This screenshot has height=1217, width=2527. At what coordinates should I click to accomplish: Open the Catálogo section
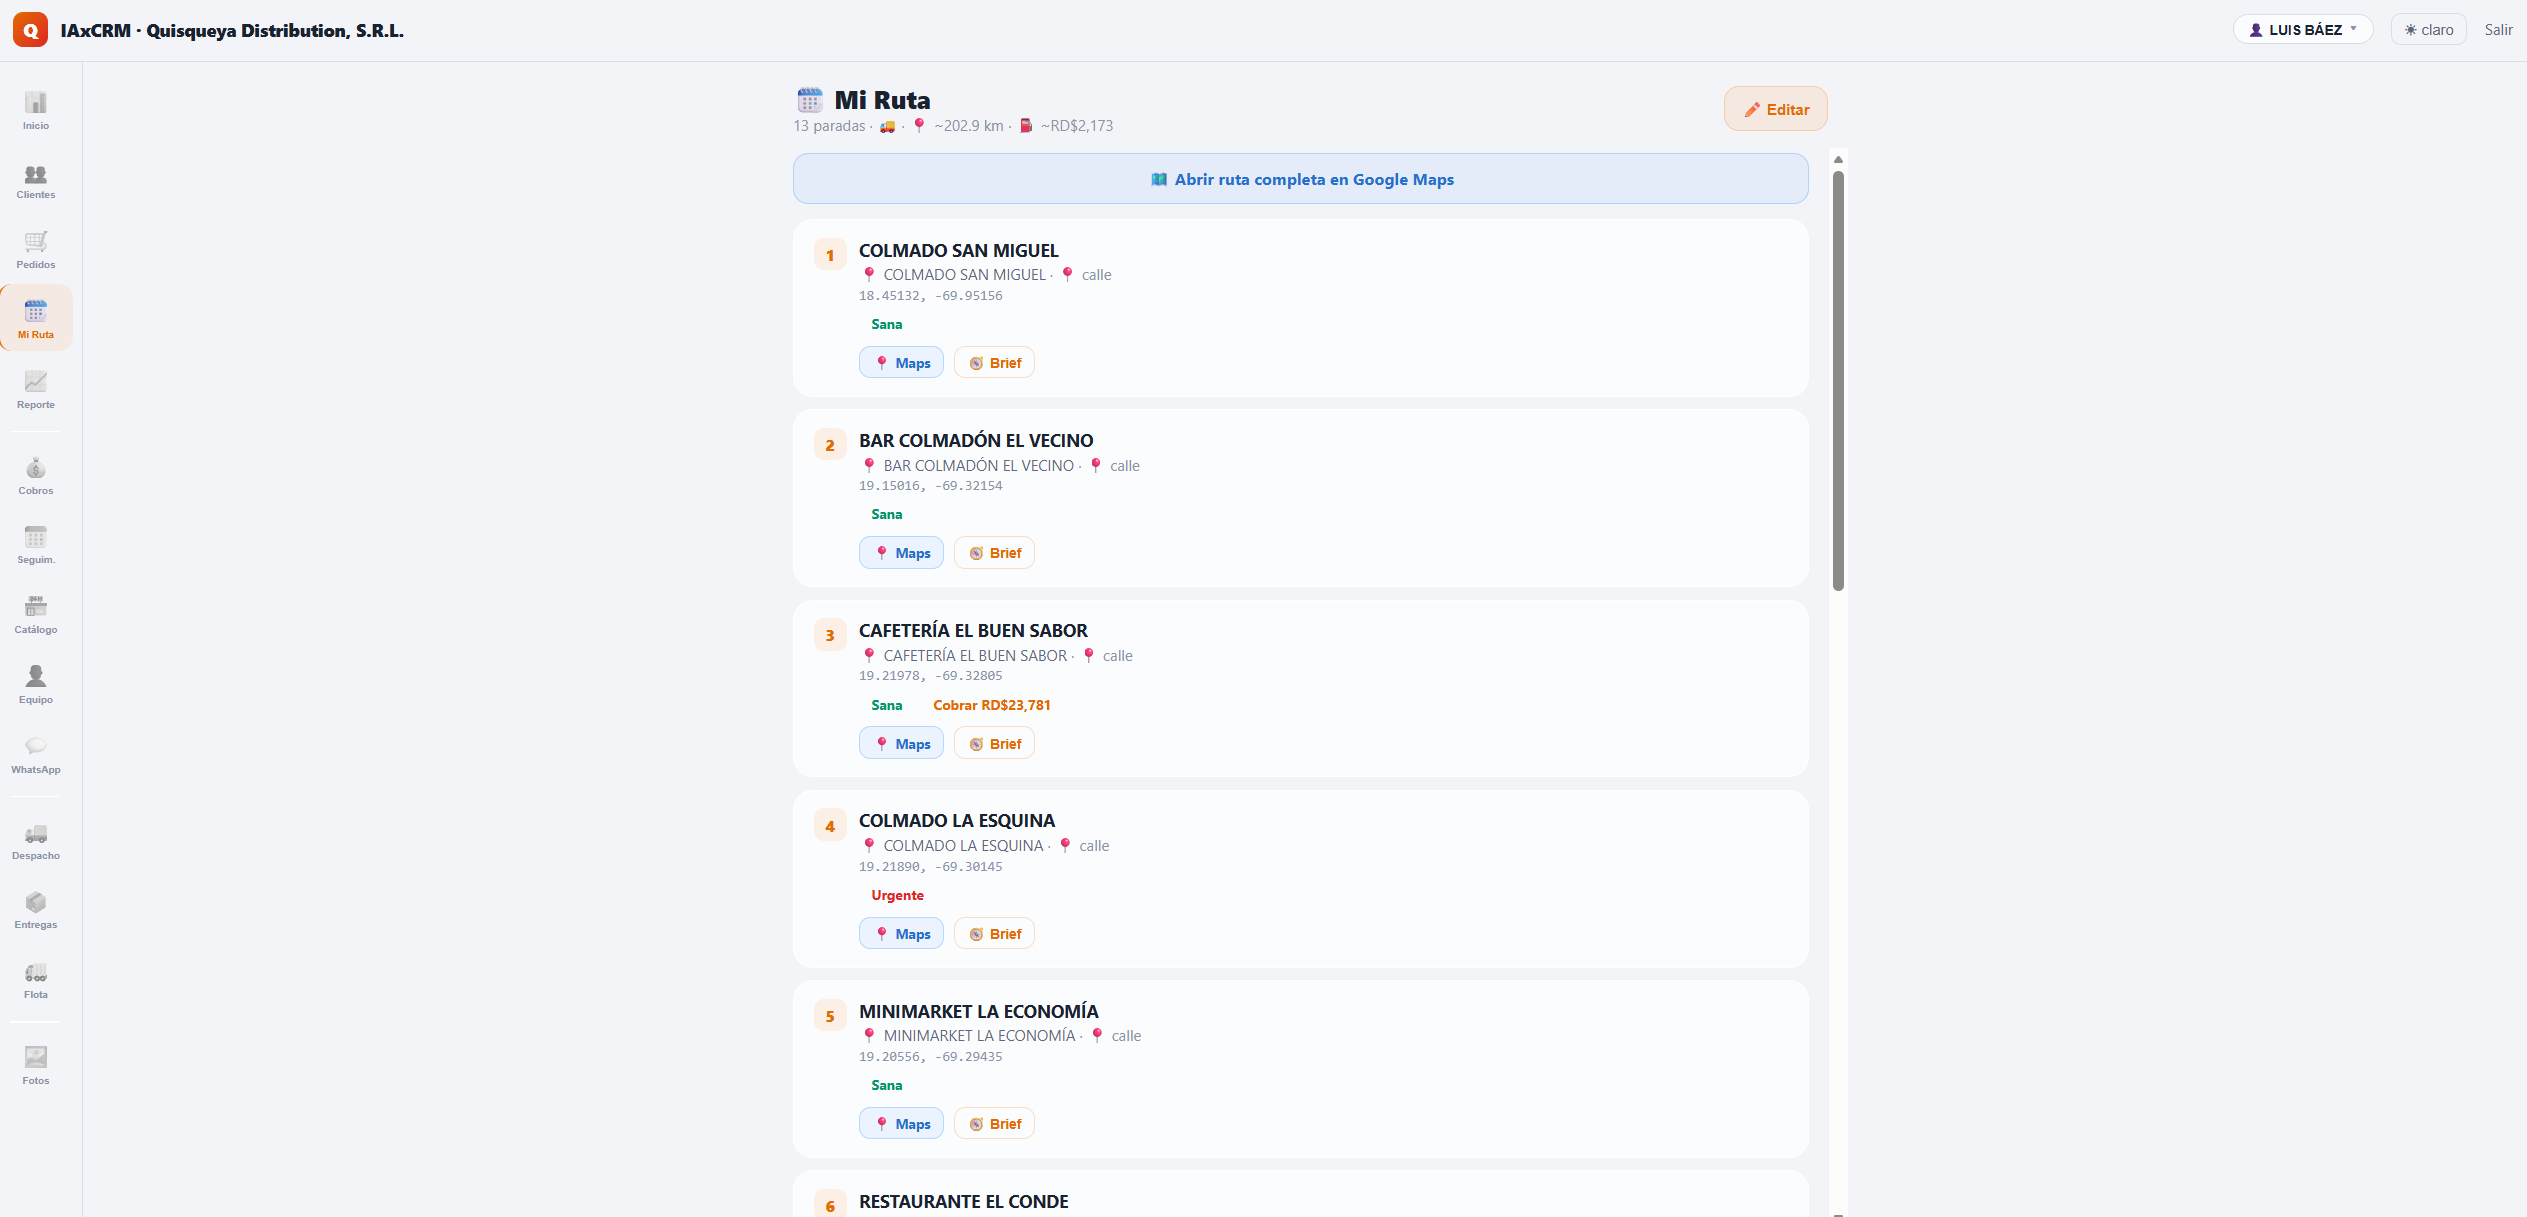[36, 615]
